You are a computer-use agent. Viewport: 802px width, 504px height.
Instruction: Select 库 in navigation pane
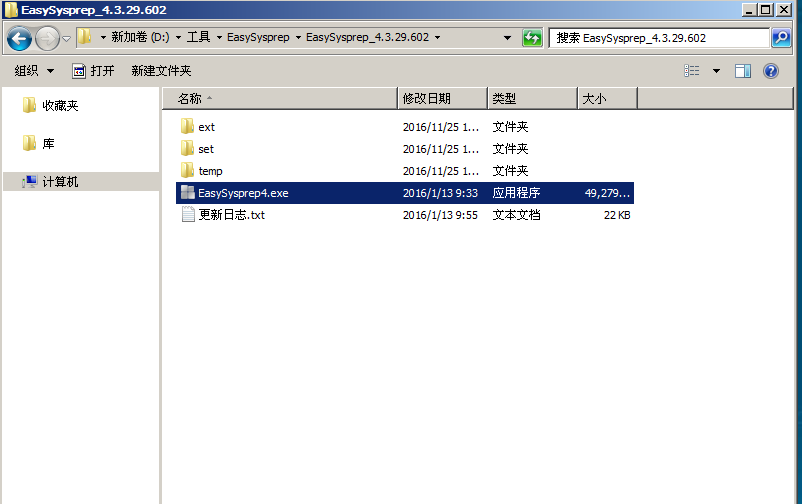coord(48,144)
